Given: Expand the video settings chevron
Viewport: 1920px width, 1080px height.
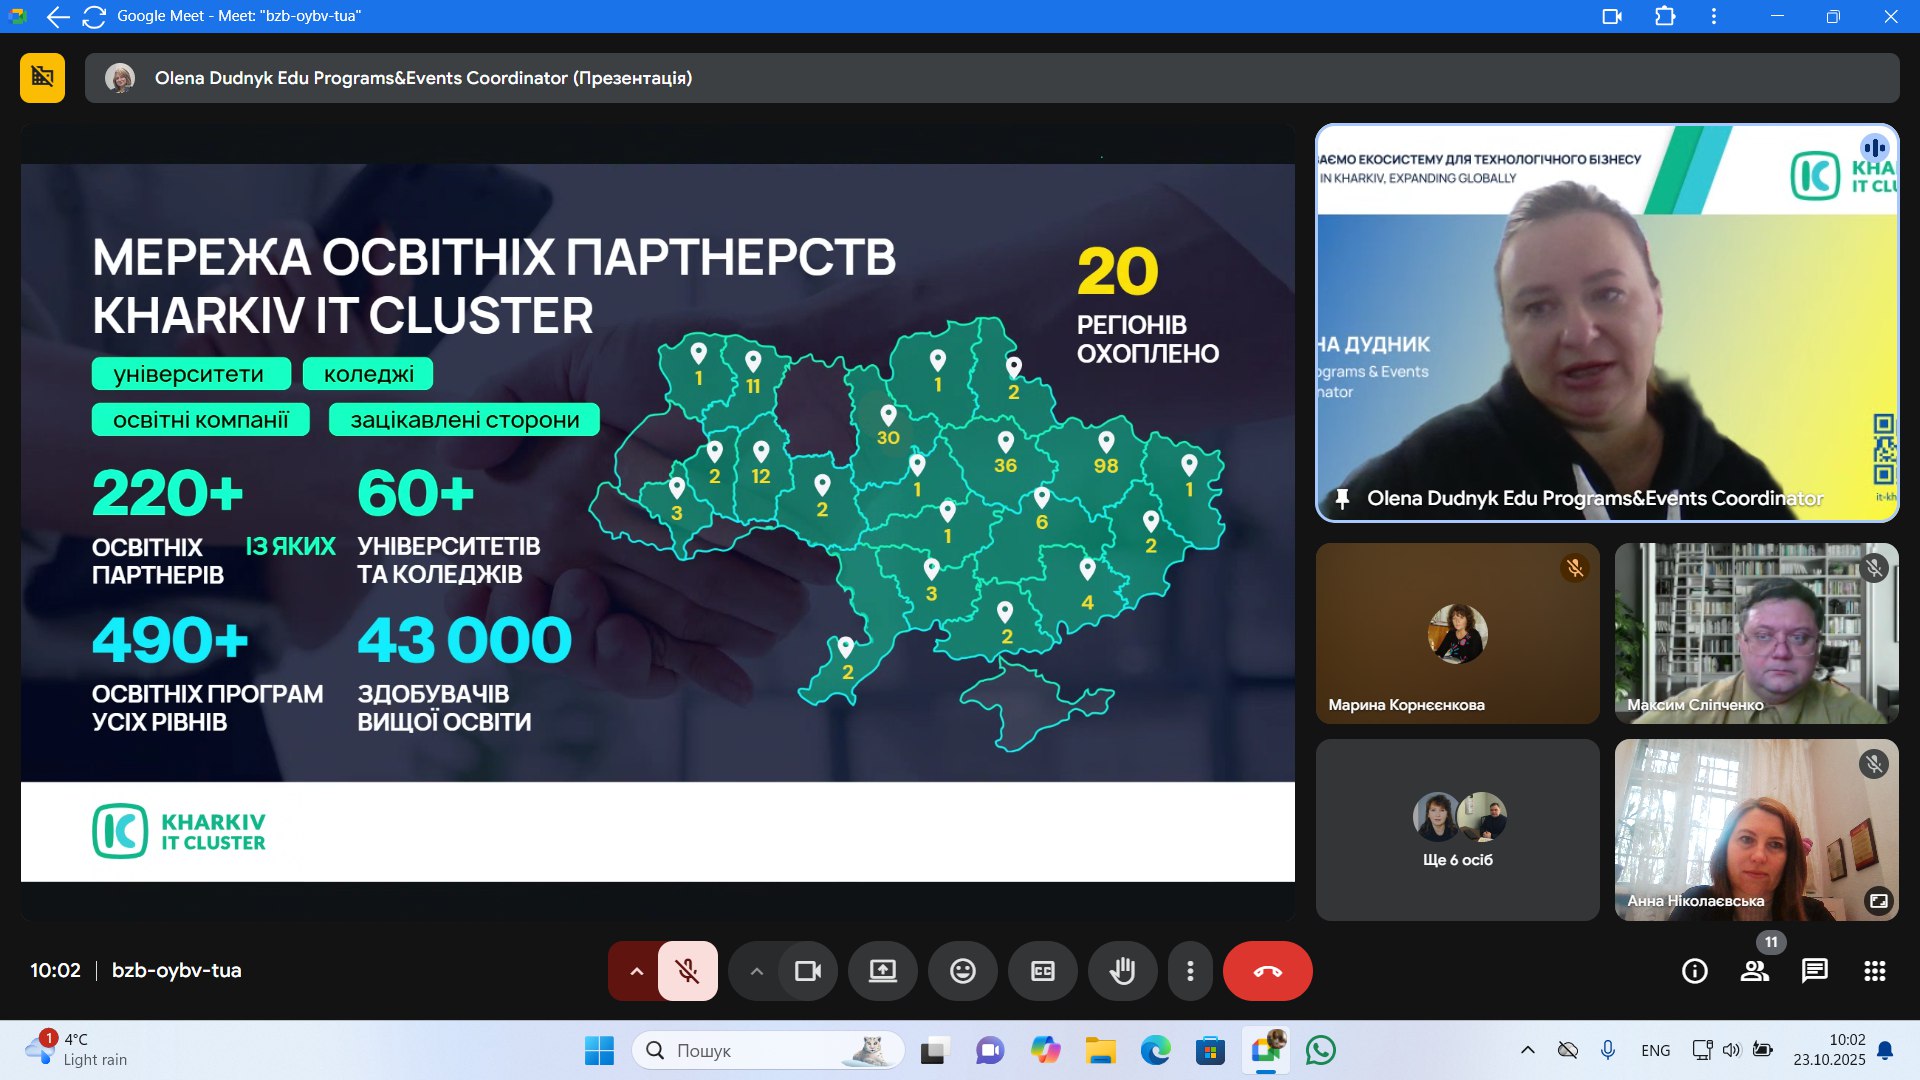Looking at the screenshot, I should [x=756, y=971].
